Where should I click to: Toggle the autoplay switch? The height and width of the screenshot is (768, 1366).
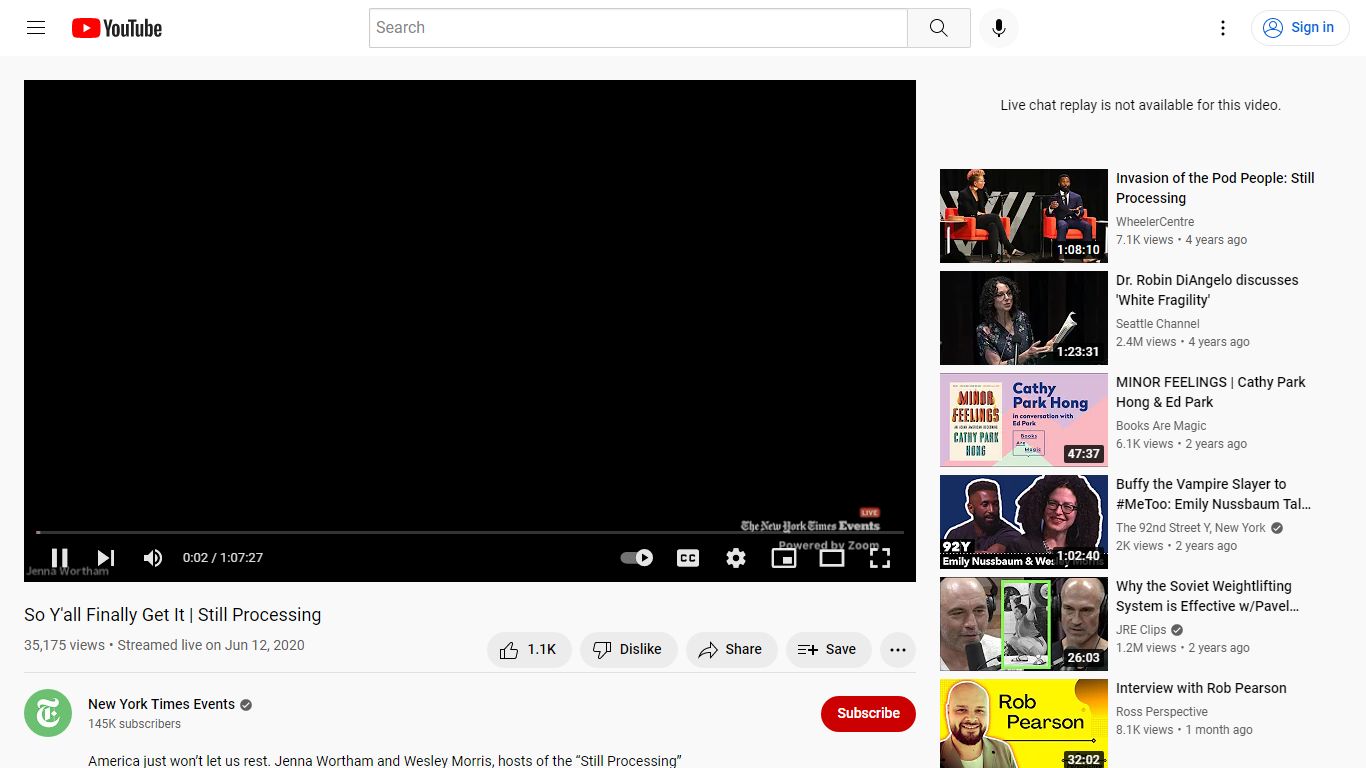point(637,558)
